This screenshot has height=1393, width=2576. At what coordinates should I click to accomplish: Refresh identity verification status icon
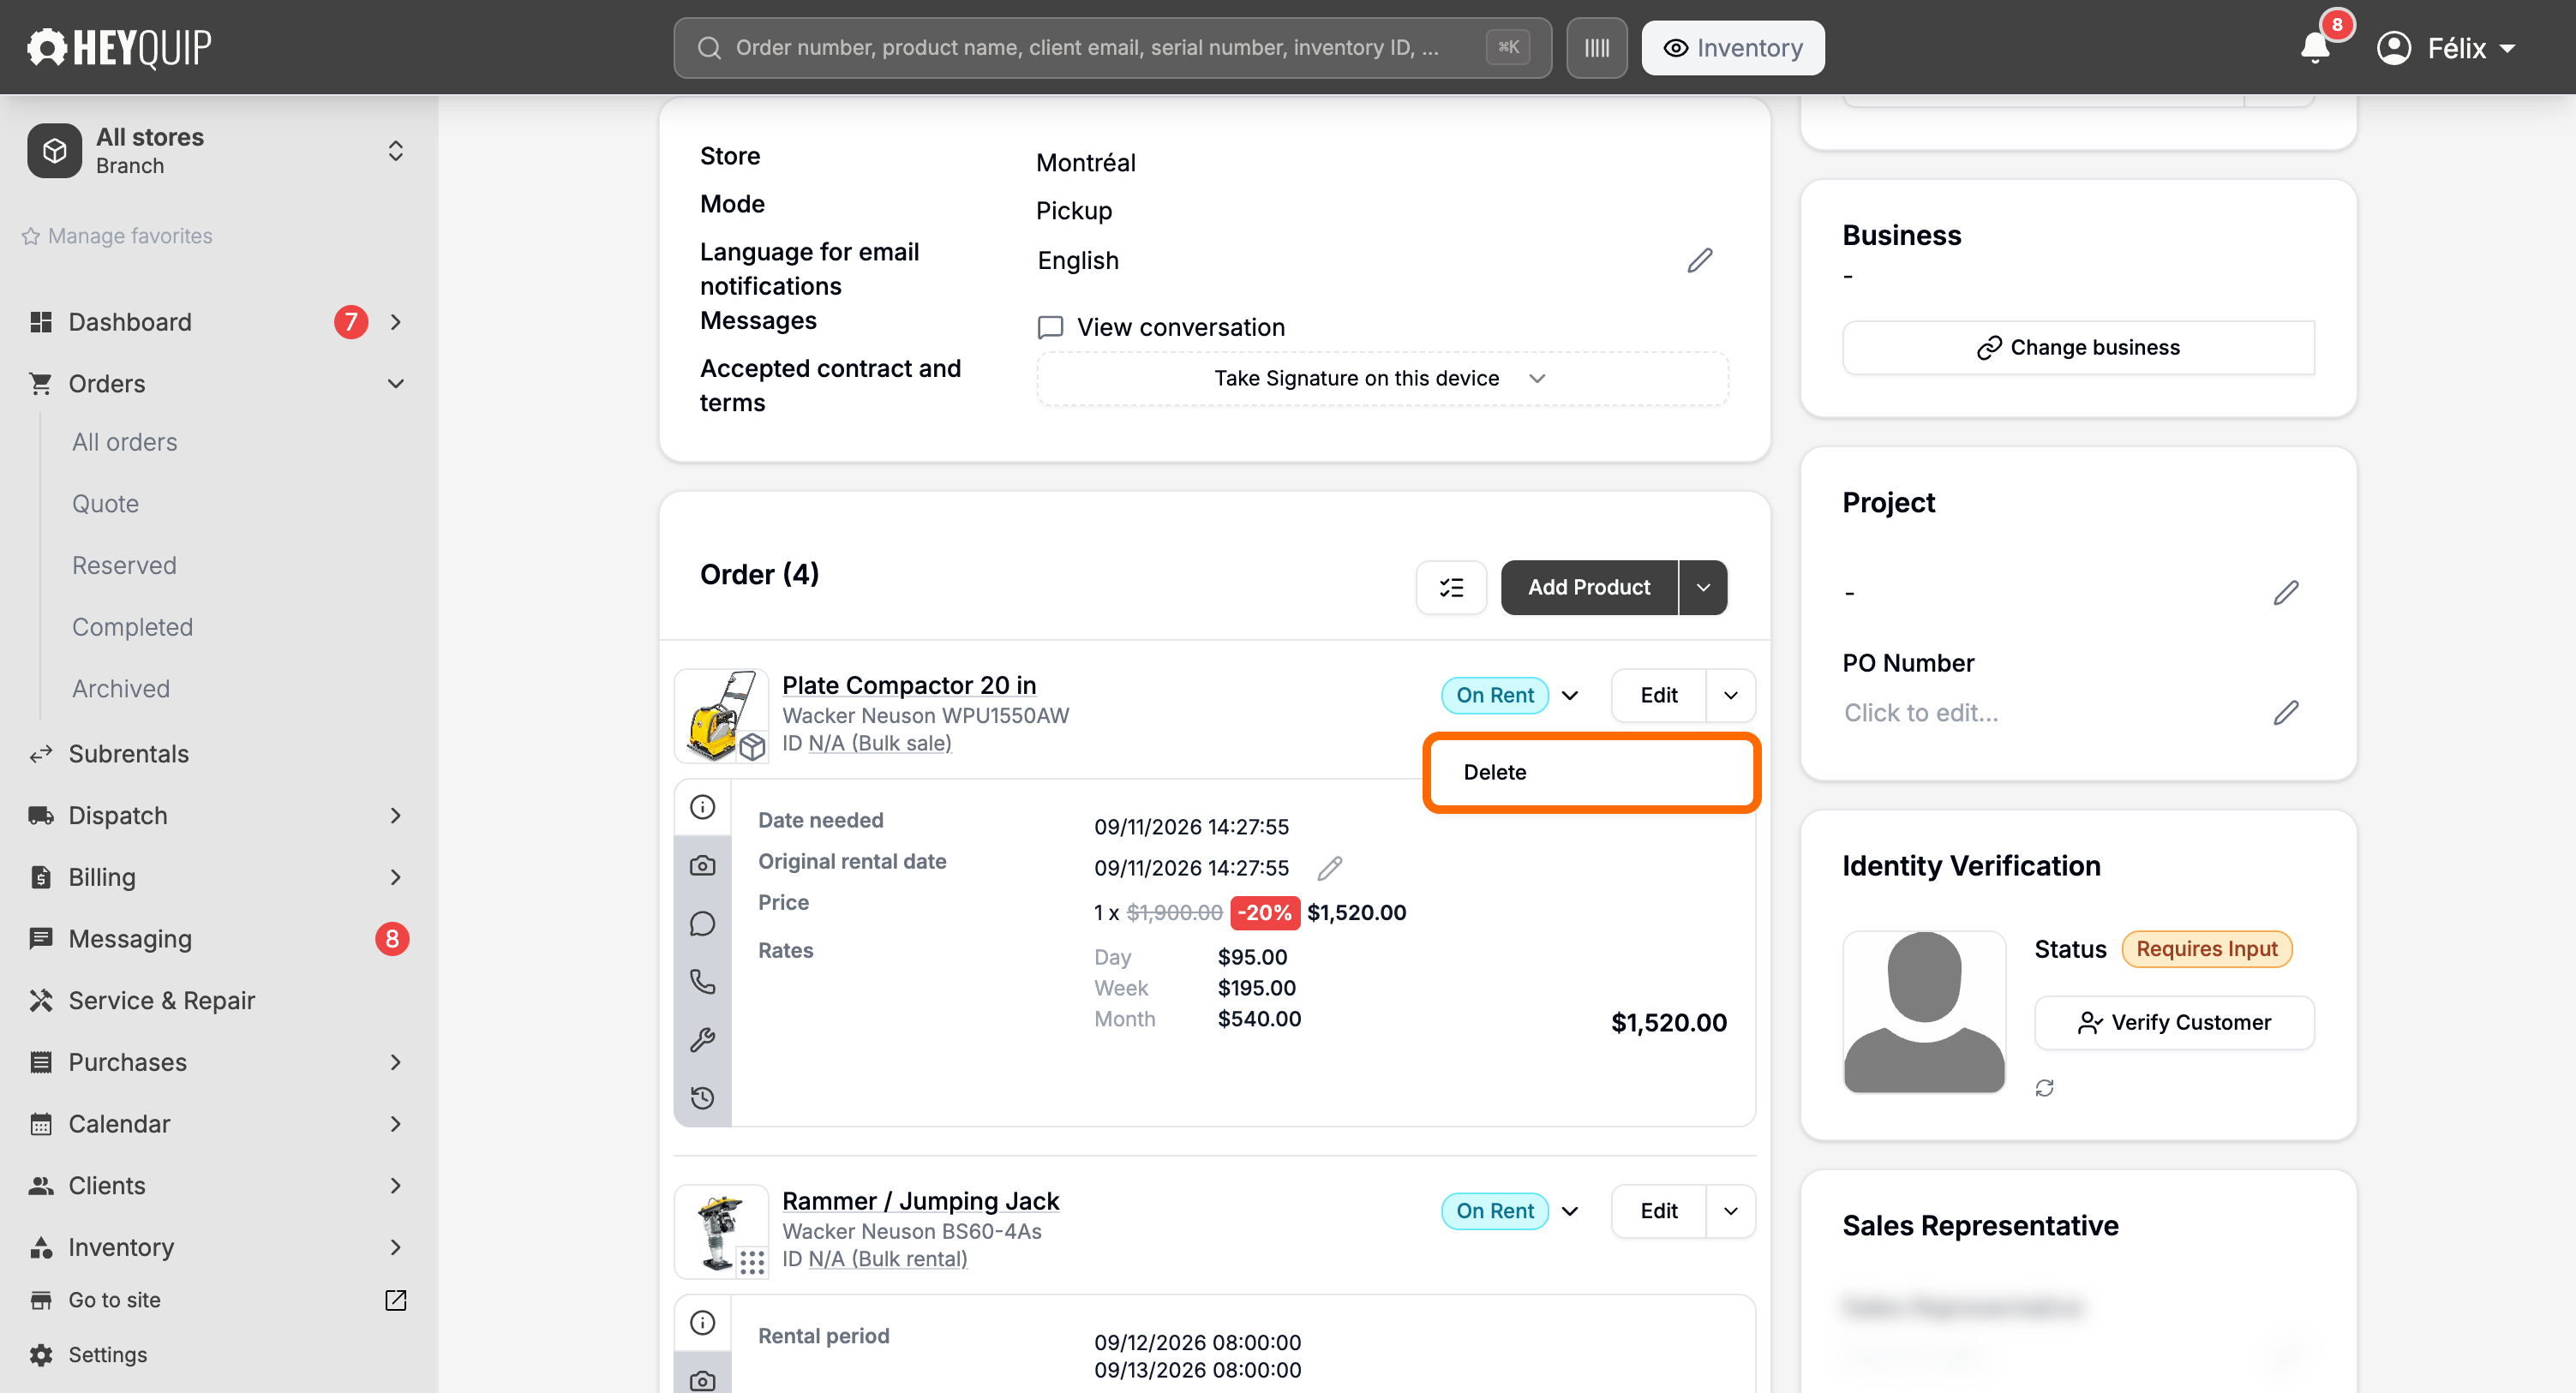point(2044,1087)
